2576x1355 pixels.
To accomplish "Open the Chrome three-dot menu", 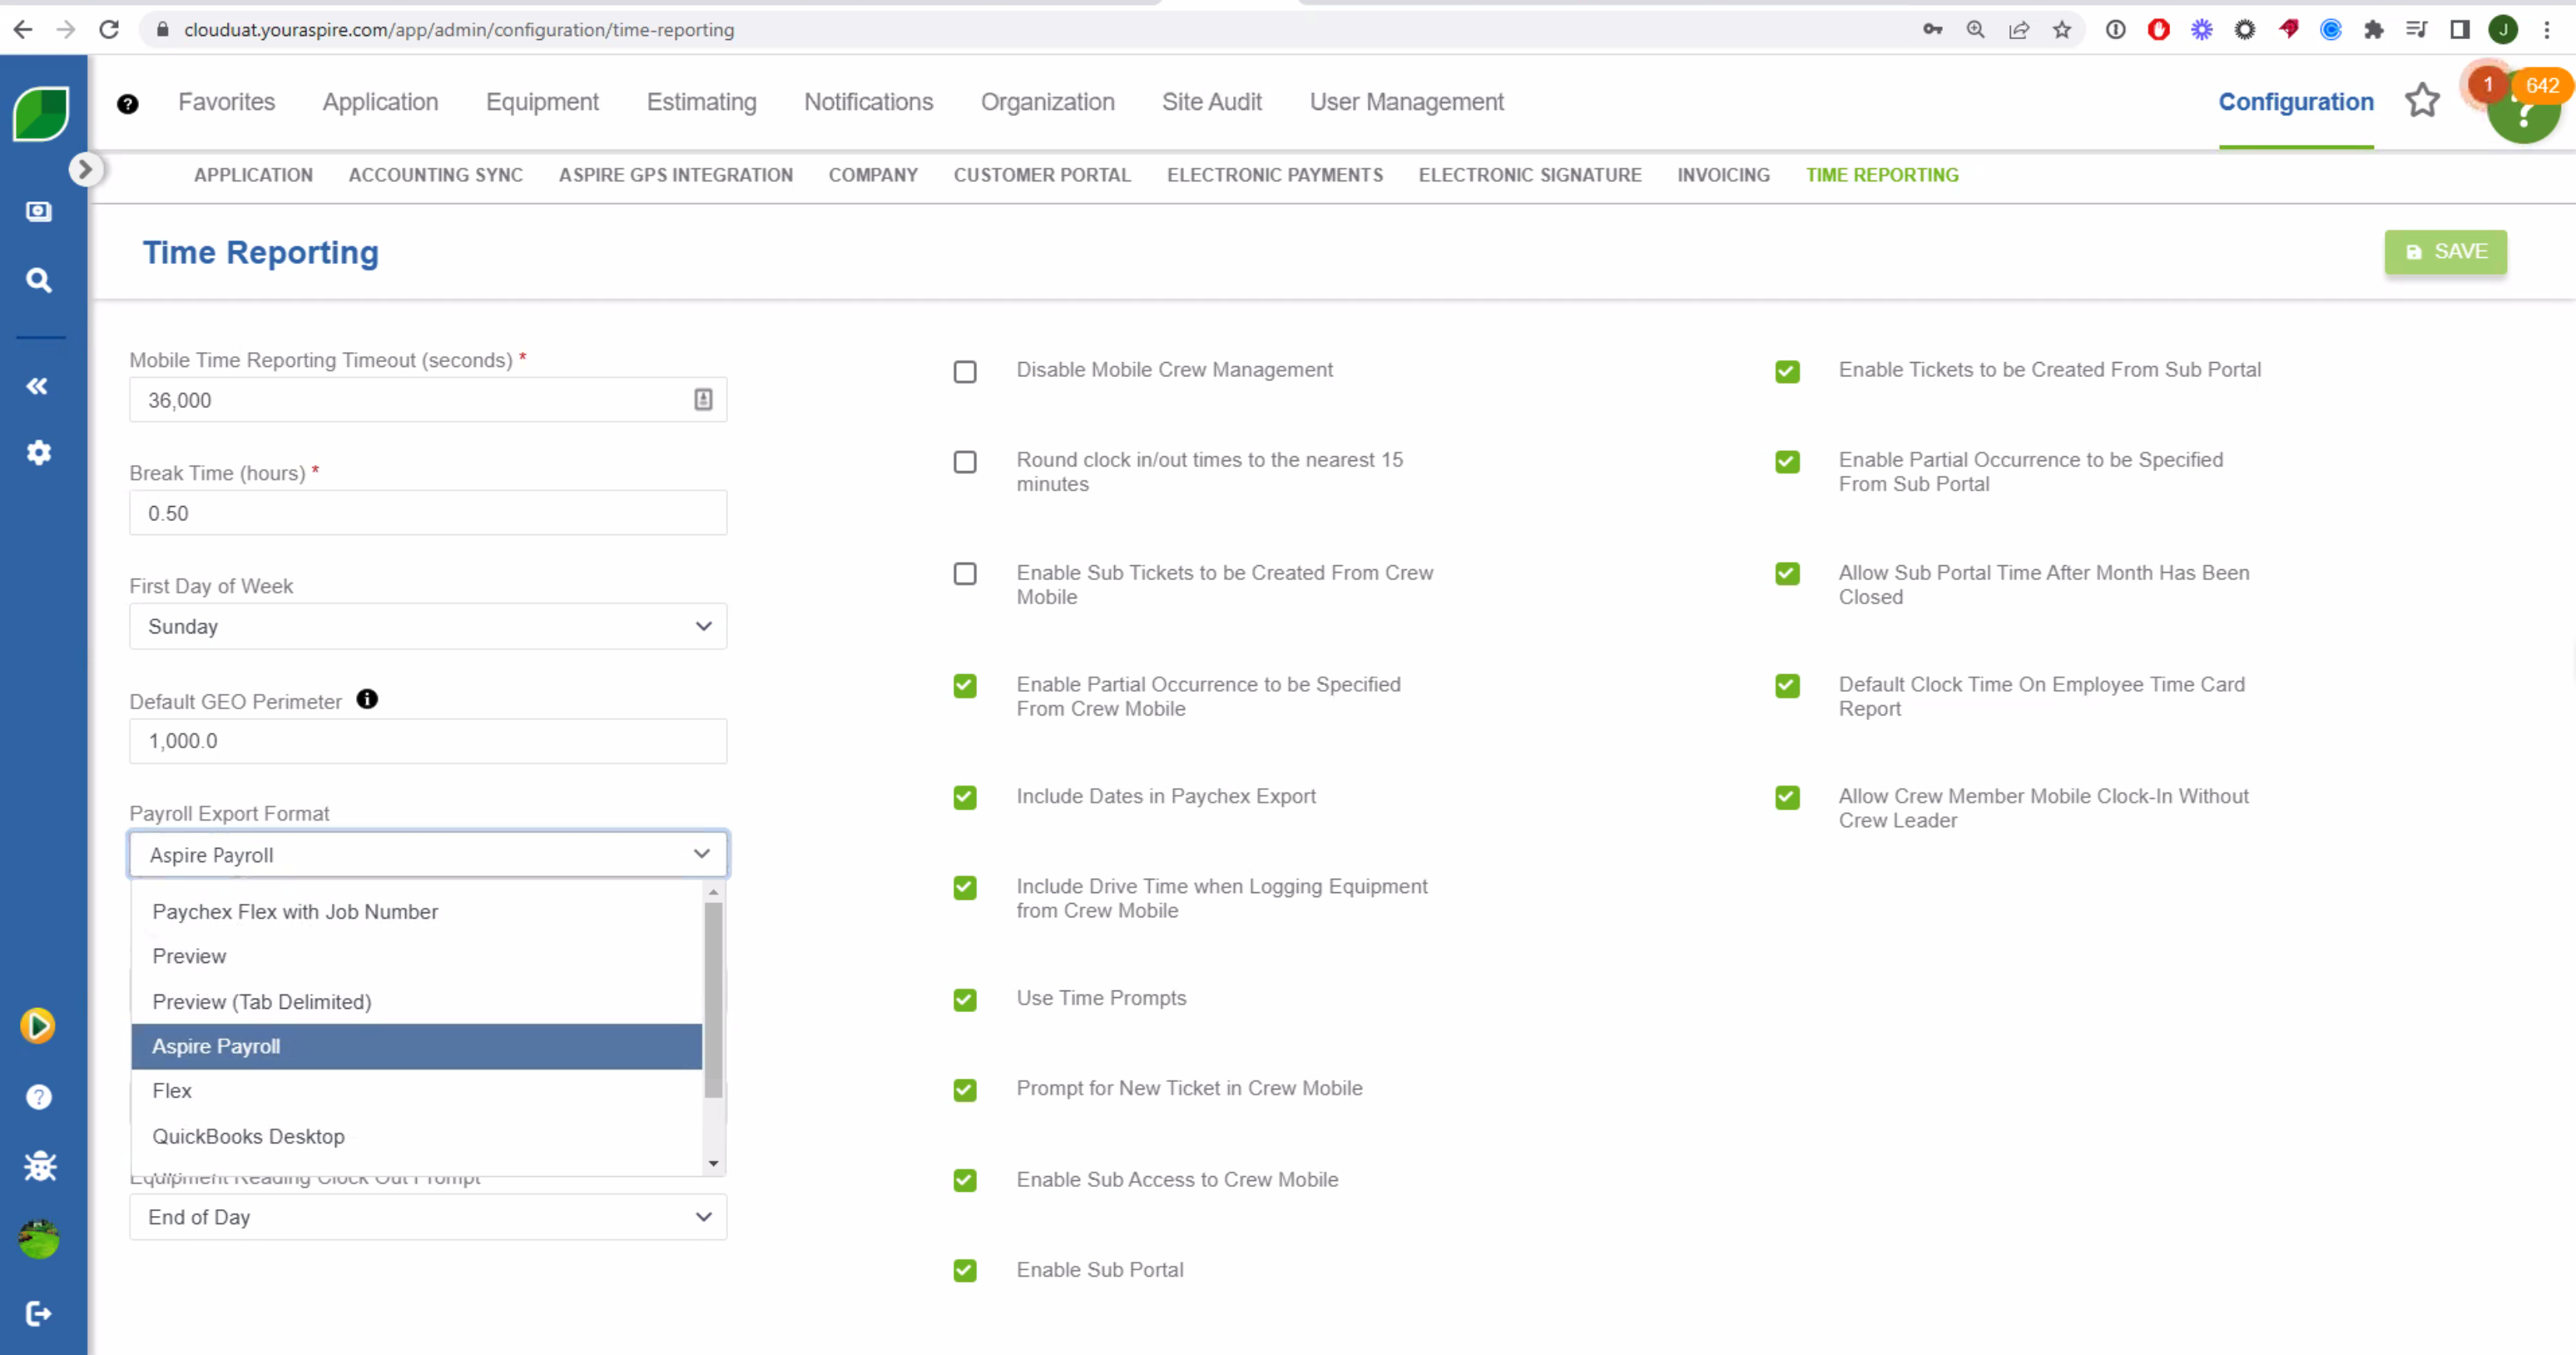I will tap(2547, 29).
